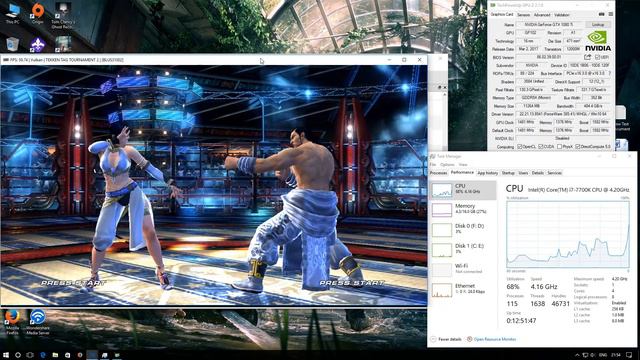Open the Mozilla Firefox desktop shortcut
The image size is (640, 360).
click(x=12, y=322)
